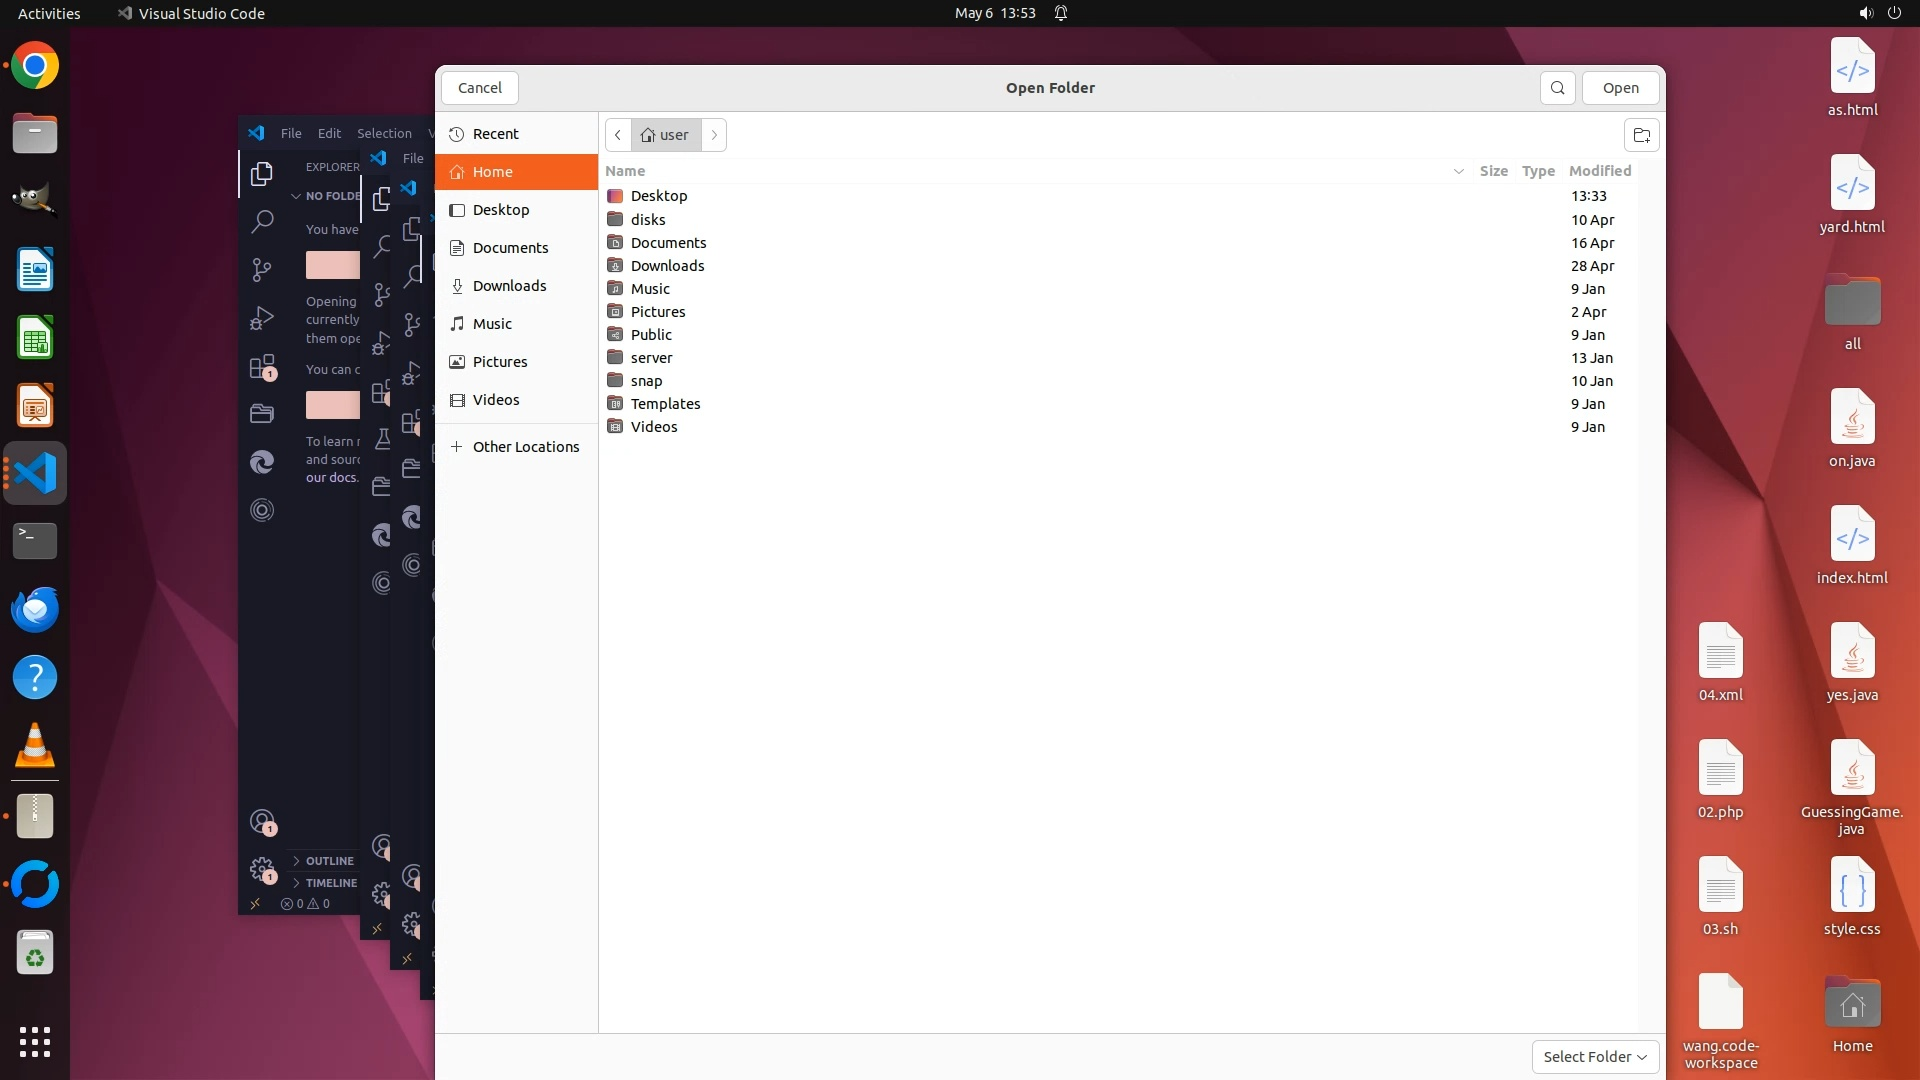The image size is (1920, 1080).
Task: Select the Downloads folder in the file list
Action: click(667, 266)
